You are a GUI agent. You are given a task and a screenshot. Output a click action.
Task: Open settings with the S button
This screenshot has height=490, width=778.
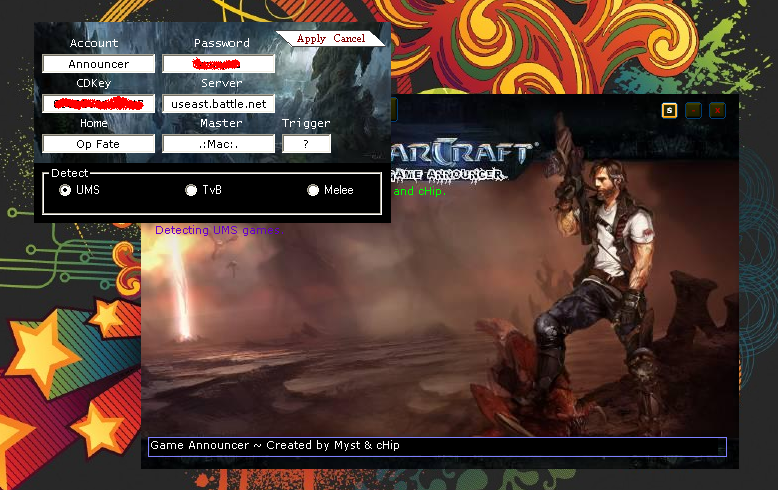coord(669,110)
